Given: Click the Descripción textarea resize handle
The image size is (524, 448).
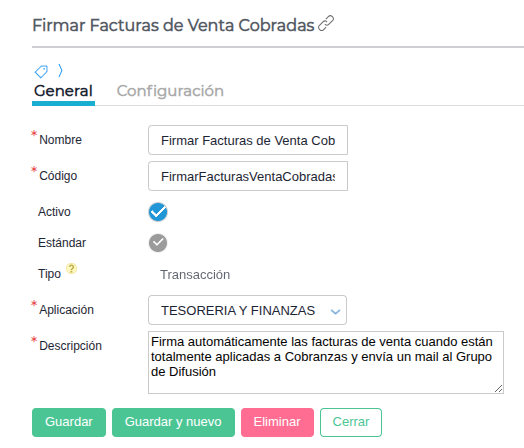Looking at the screenshot, I should pos(499,389).
